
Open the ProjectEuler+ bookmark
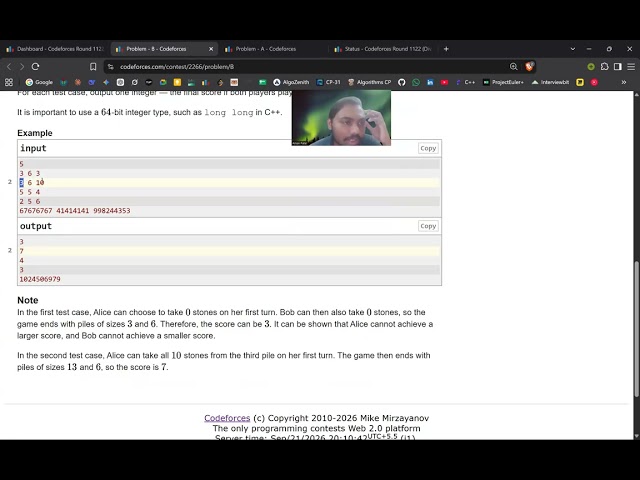click(503, 82)
